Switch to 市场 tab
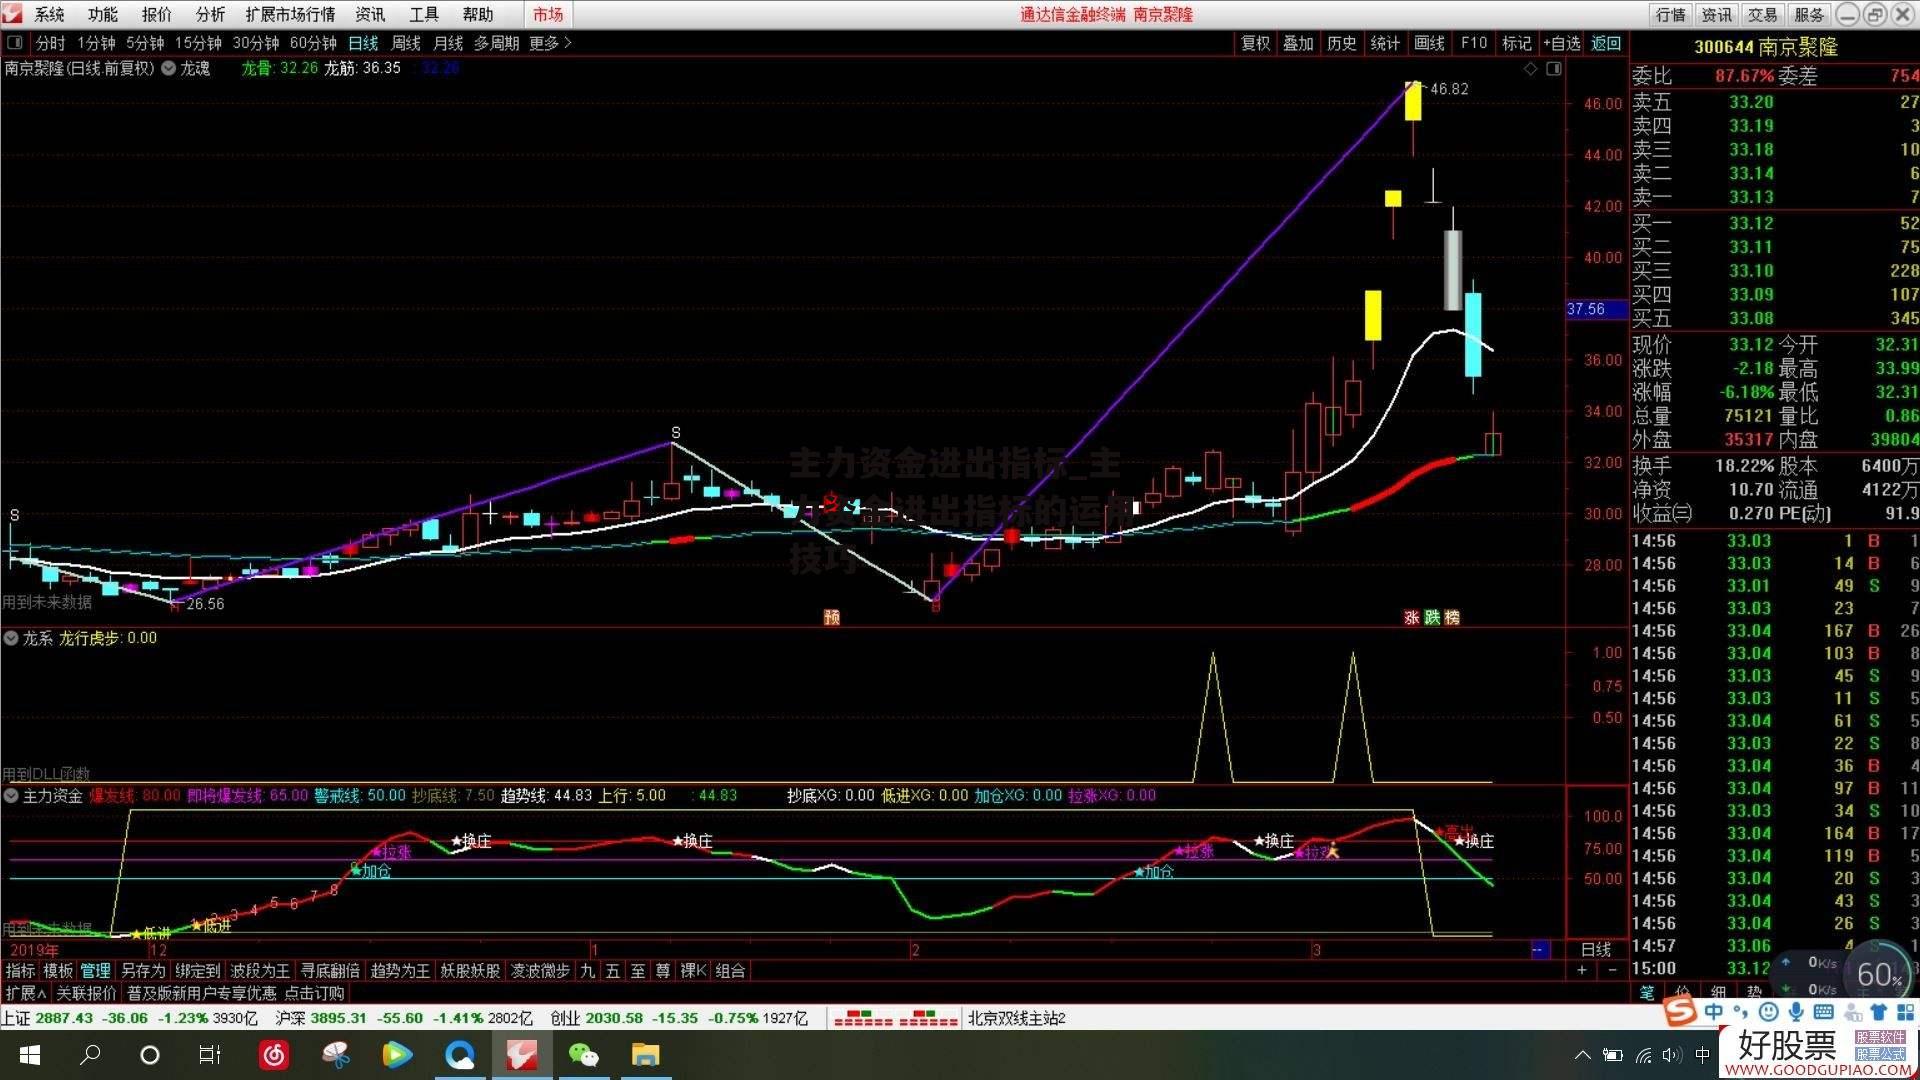The width and height of the screenshot is (1920, 1080). 548,14
